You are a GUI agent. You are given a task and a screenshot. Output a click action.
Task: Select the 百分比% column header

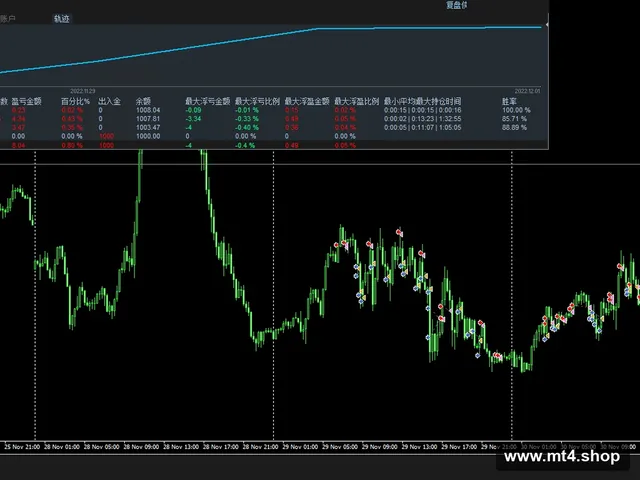[75, 101]
